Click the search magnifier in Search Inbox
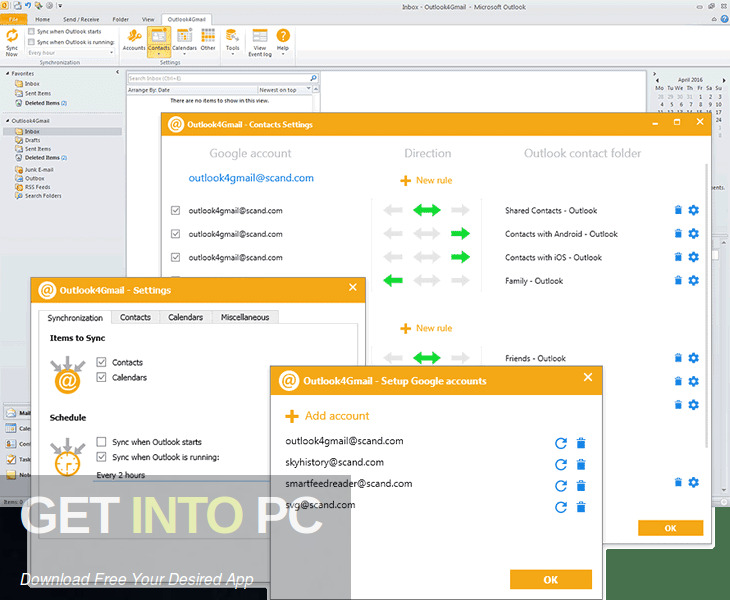This screenshot has height=600, width=730. pos(313,78)
